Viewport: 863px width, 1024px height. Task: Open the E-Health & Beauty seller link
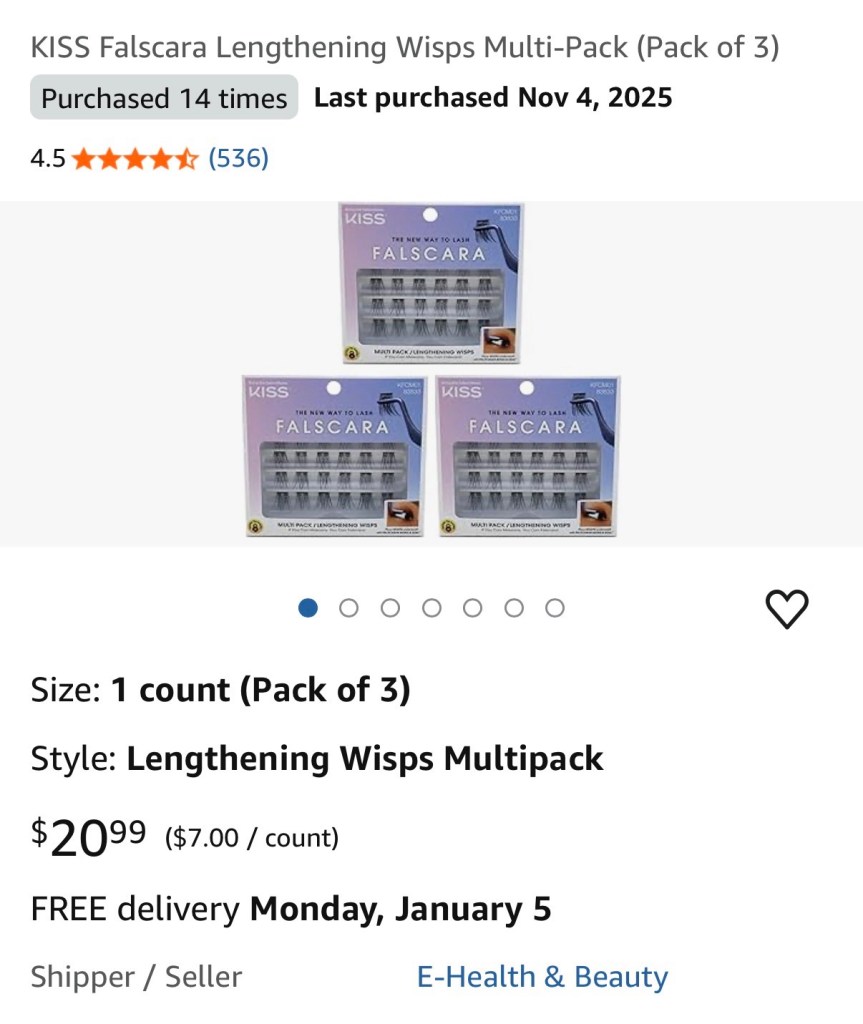pos(542,977)
